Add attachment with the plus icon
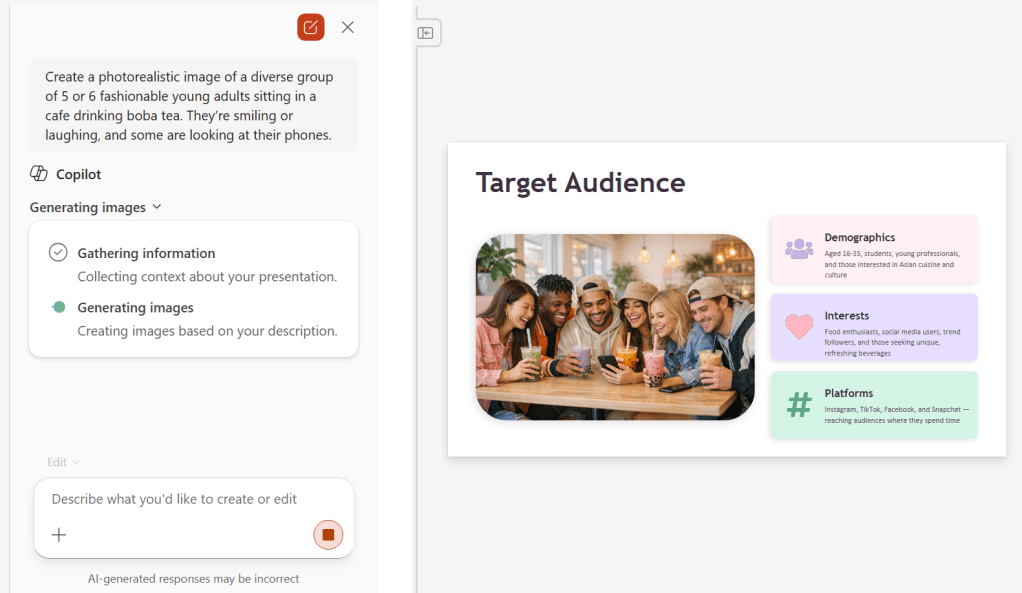The height and width of the screenshot is (593, 1022). 59,535
